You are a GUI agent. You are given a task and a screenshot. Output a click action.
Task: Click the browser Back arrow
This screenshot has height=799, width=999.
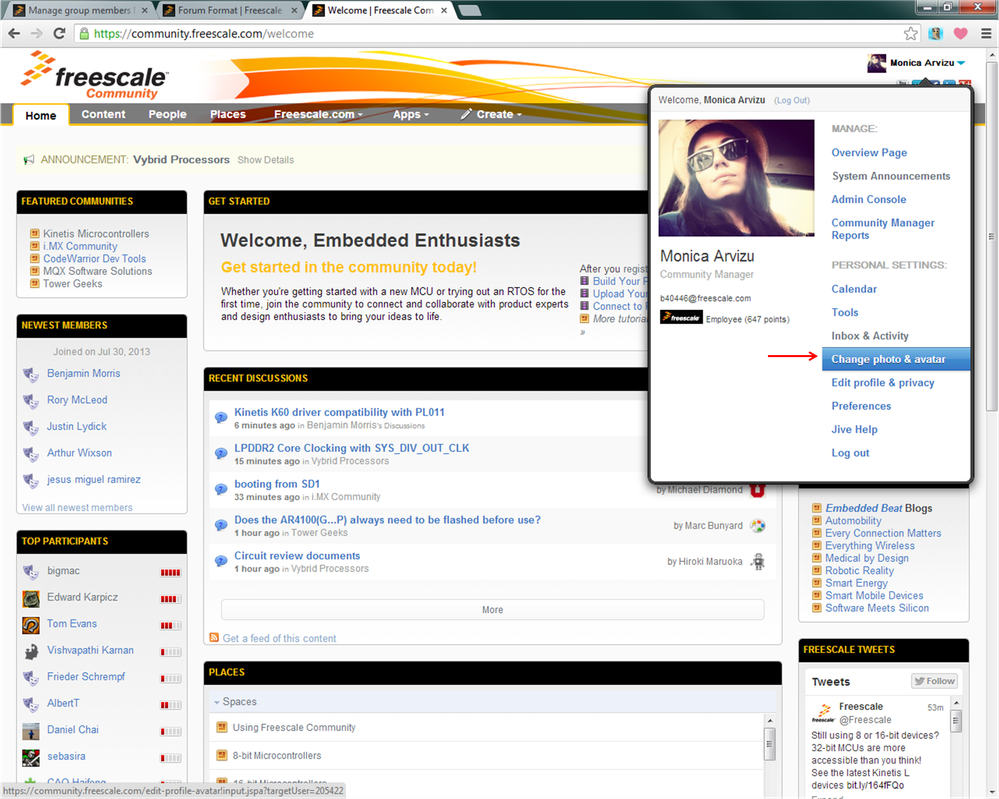[x=14, y=33]
